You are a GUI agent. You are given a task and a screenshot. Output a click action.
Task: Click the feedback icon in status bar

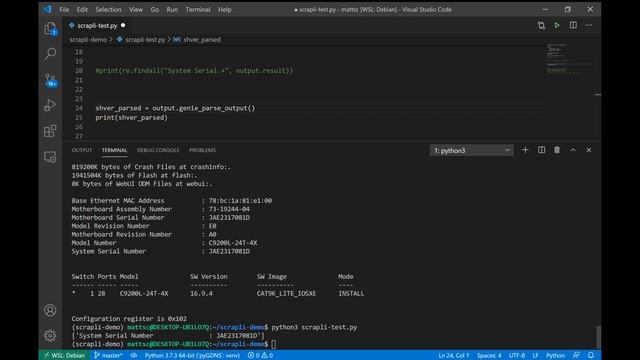coord(576,355)
